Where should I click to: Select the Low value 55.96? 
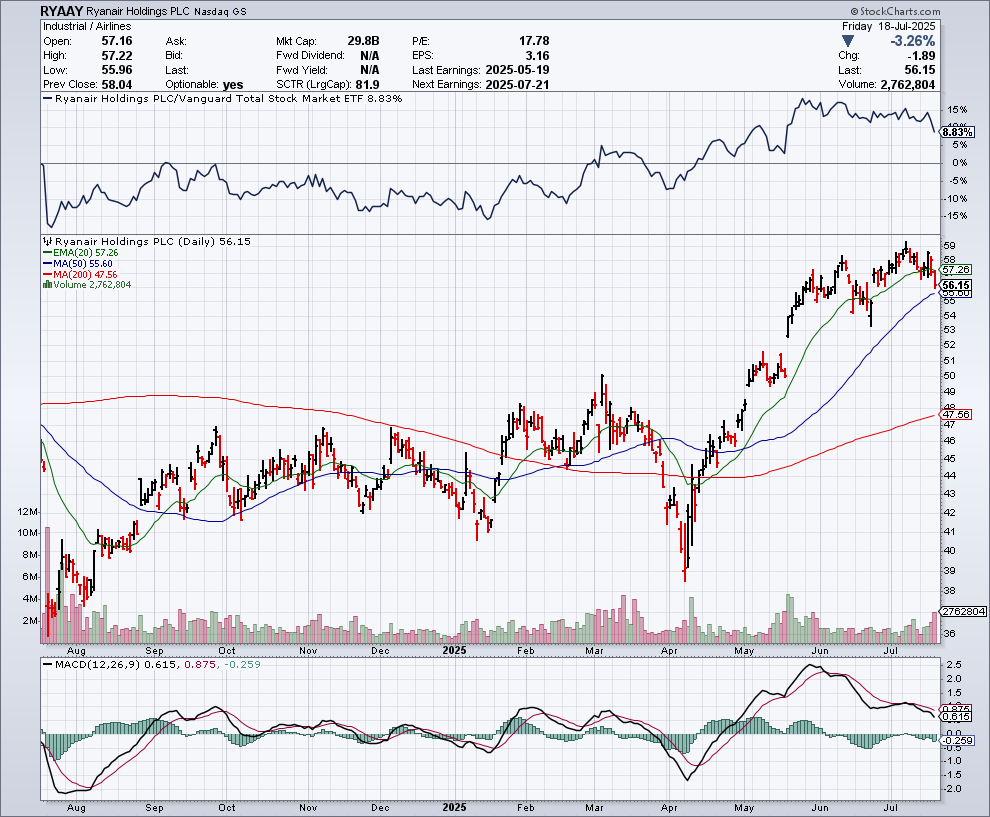click(117, 70)
